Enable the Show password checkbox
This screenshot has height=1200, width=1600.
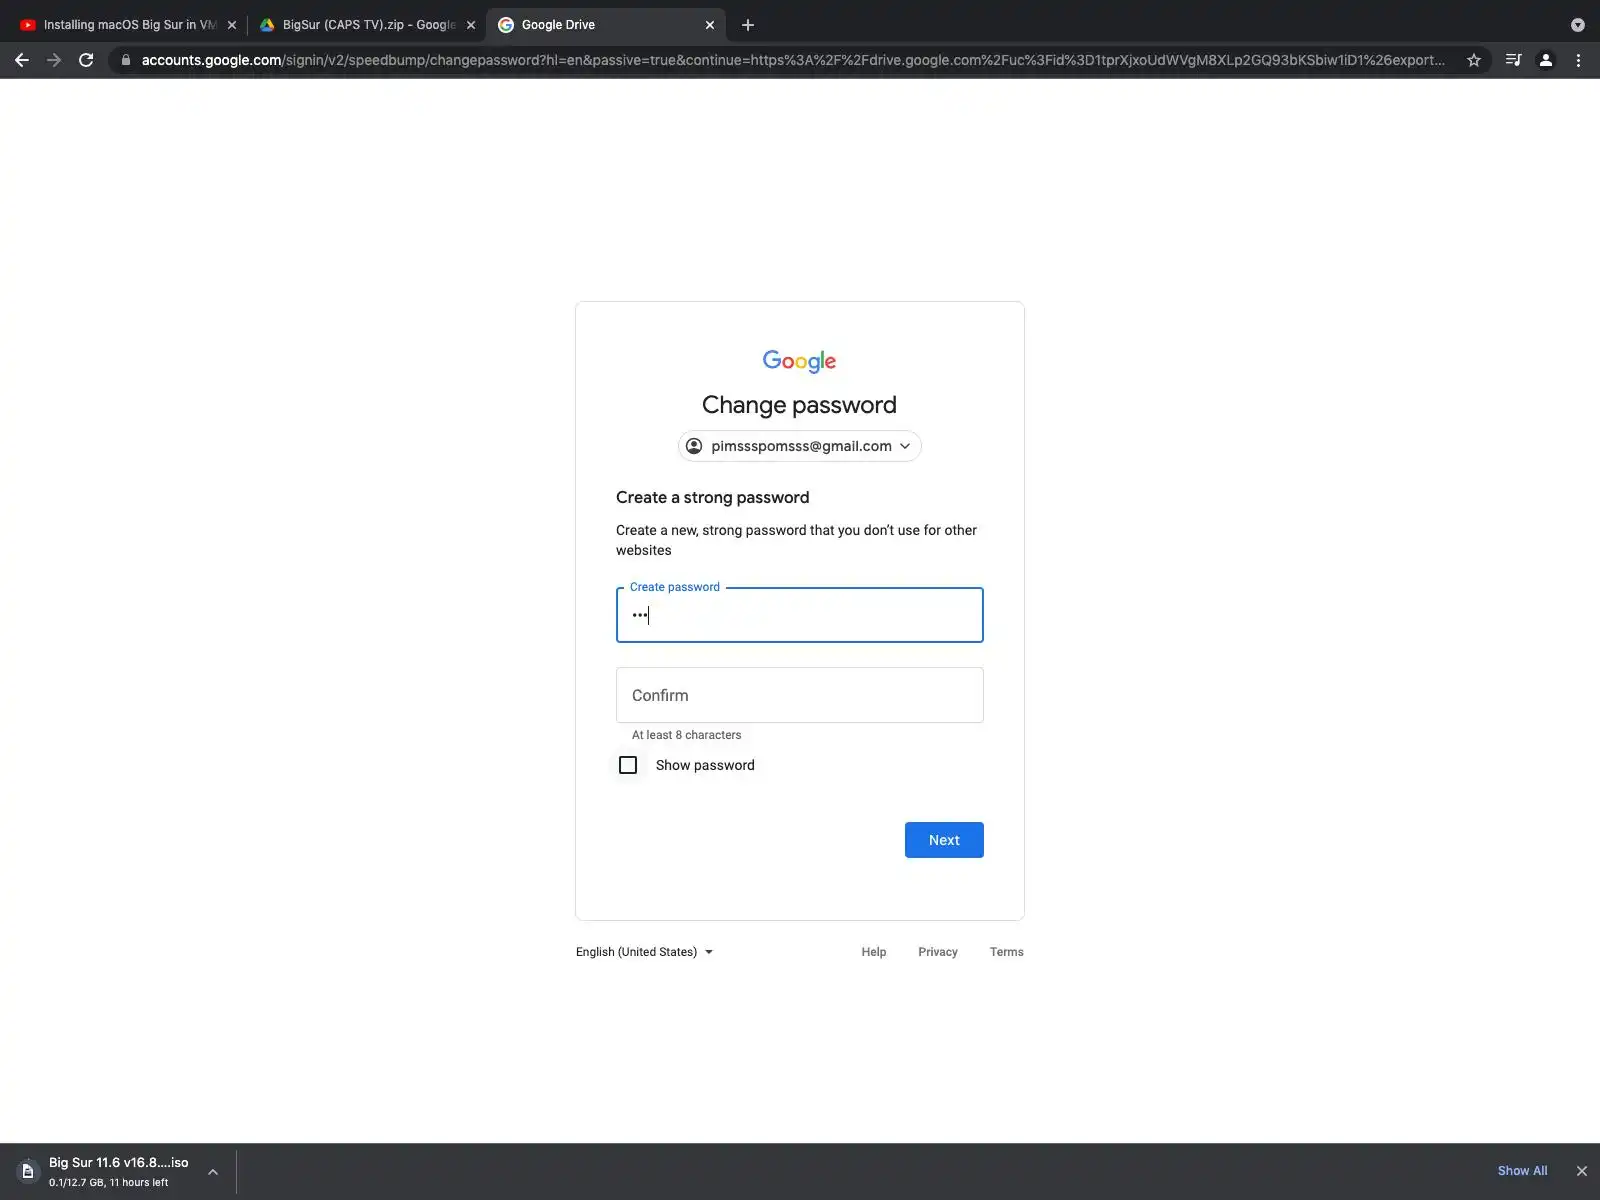628,765
